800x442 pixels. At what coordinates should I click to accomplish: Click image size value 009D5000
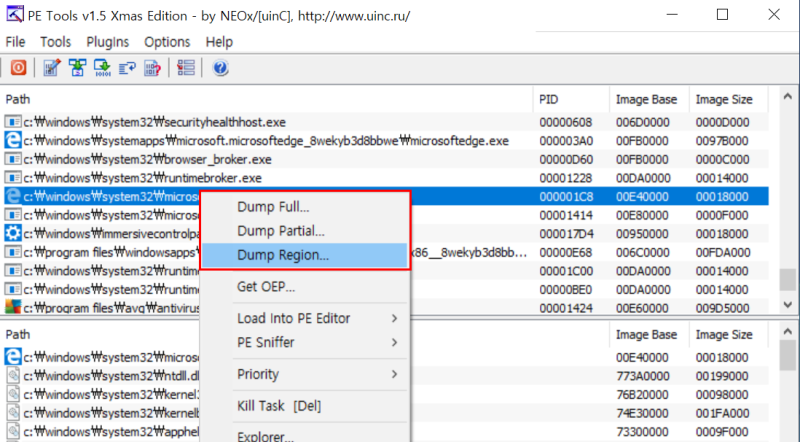point(722,308)
